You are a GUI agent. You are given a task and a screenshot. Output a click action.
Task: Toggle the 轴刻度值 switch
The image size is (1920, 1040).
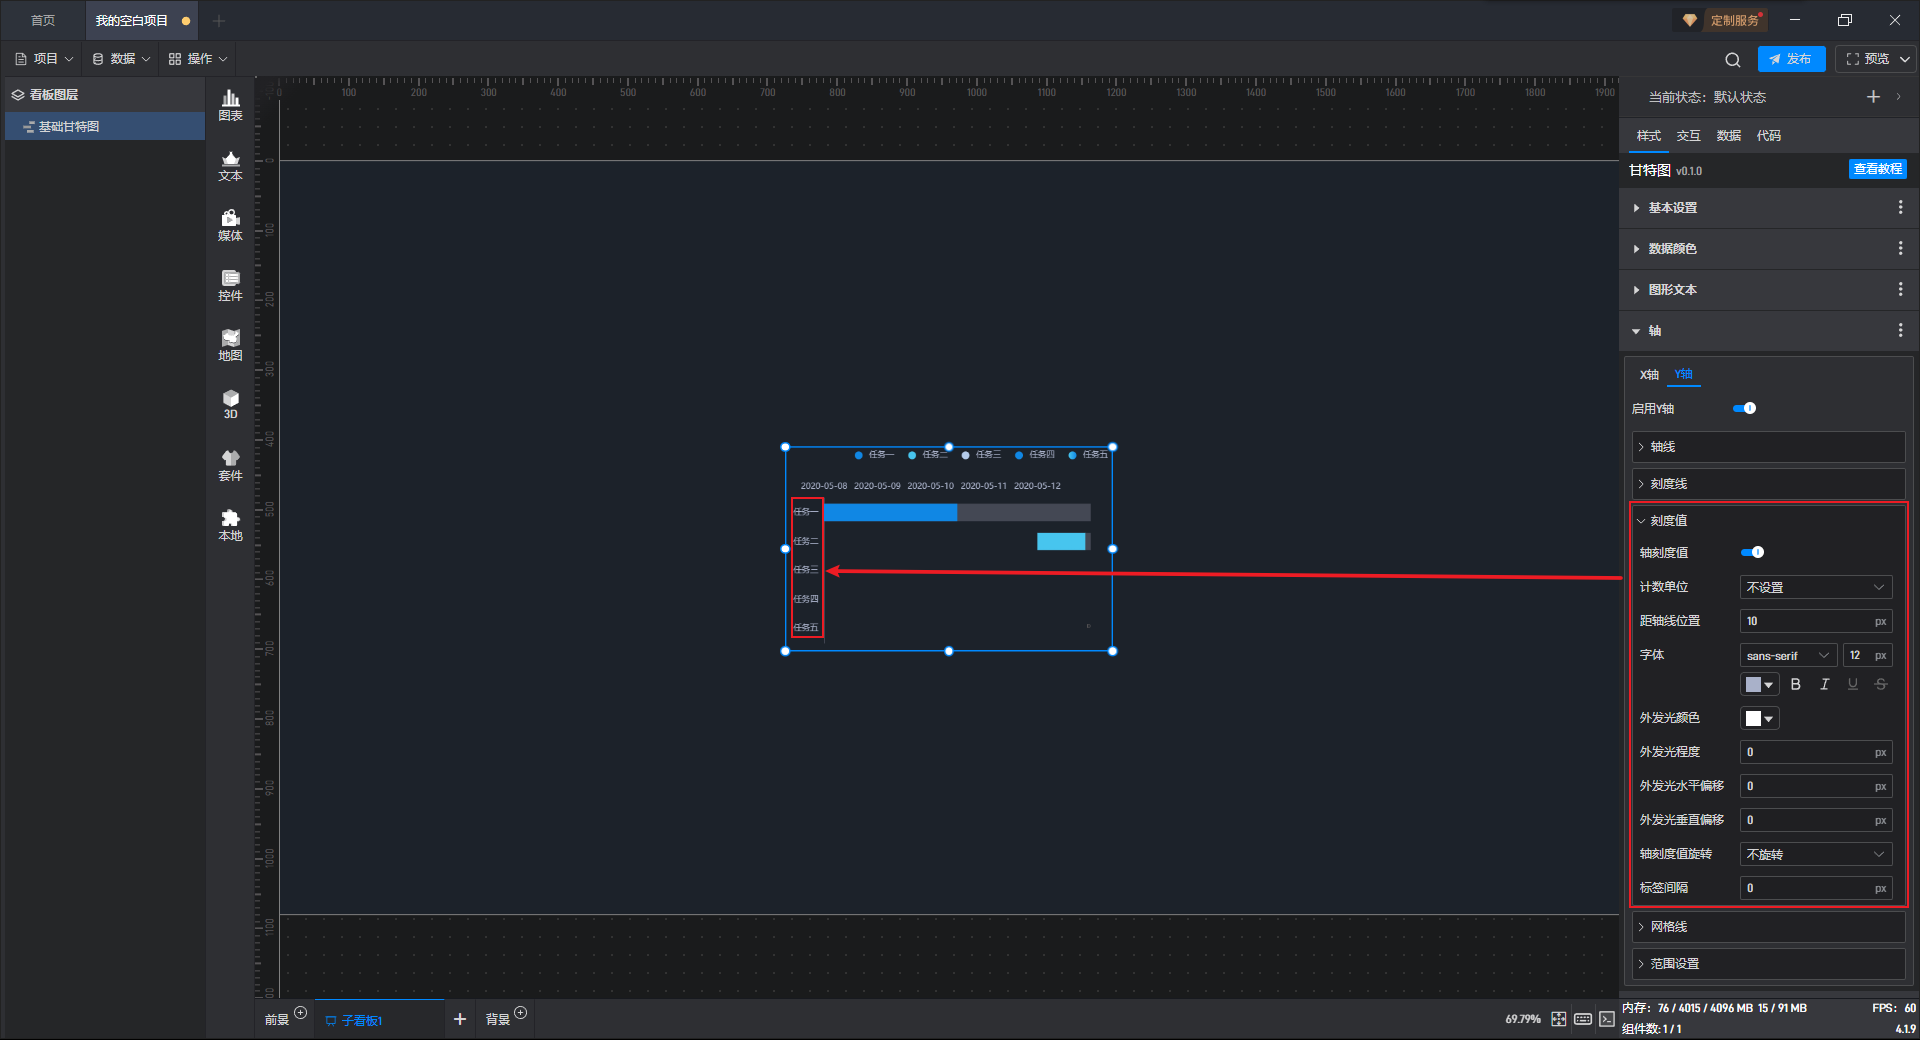coord(1752,552)
